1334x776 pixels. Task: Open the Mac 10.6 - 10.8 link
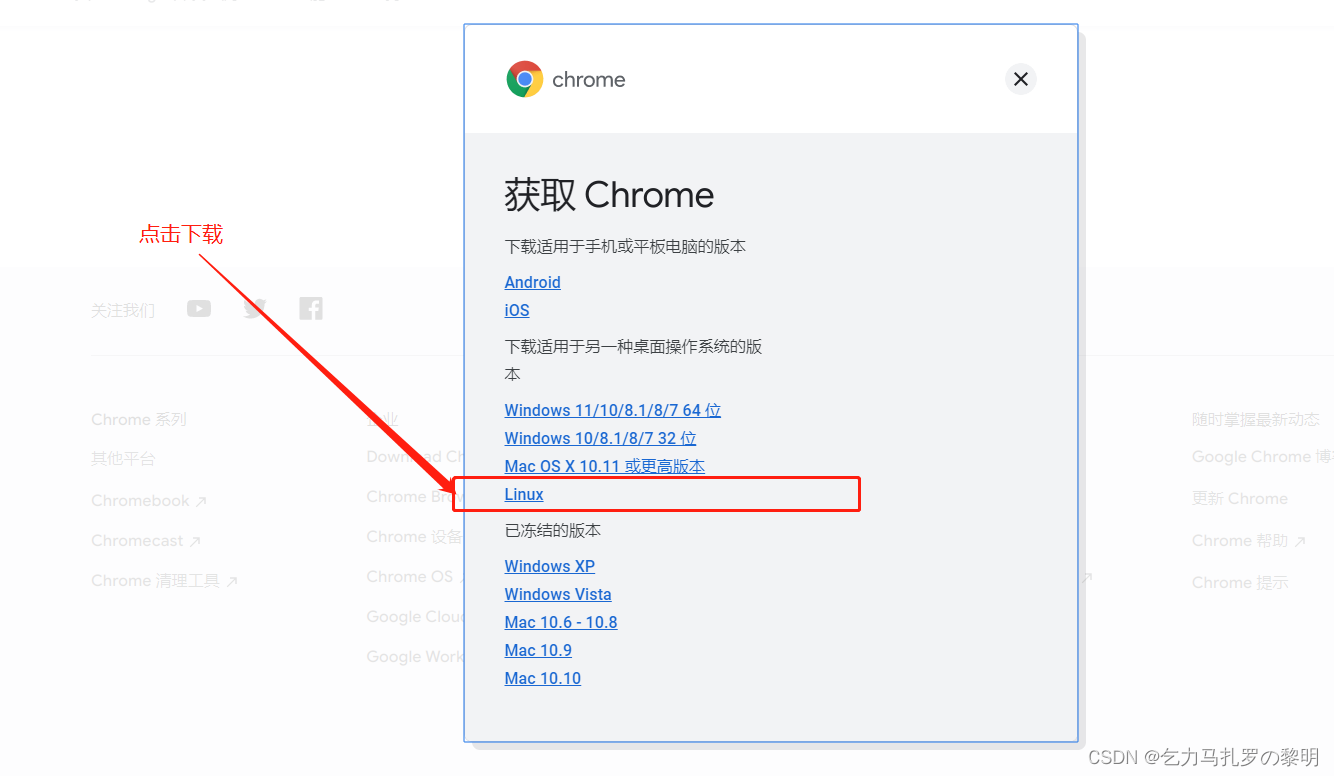click(561, 622)
